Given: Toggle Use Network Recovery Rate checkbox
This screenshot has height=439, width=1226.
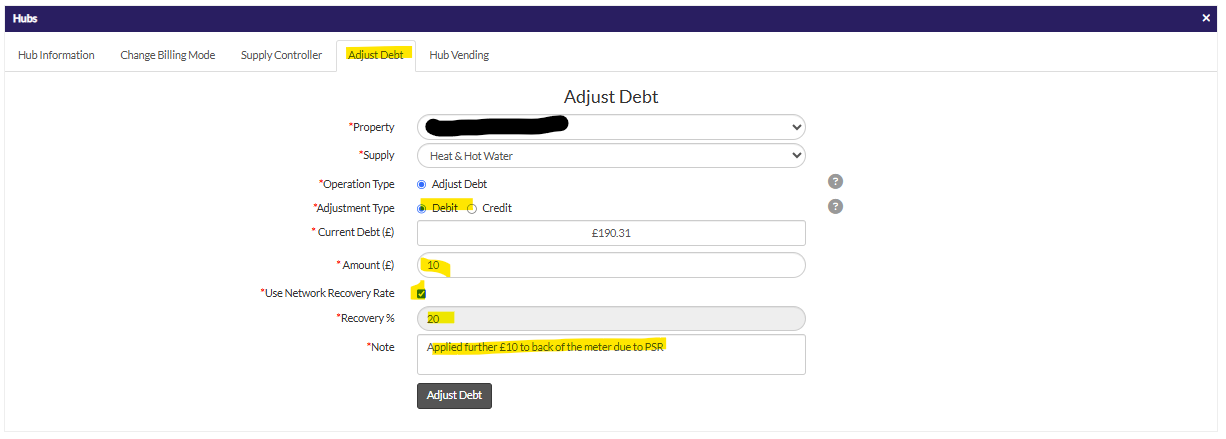Looking at the screenshot, I should (x=422, y=293).
